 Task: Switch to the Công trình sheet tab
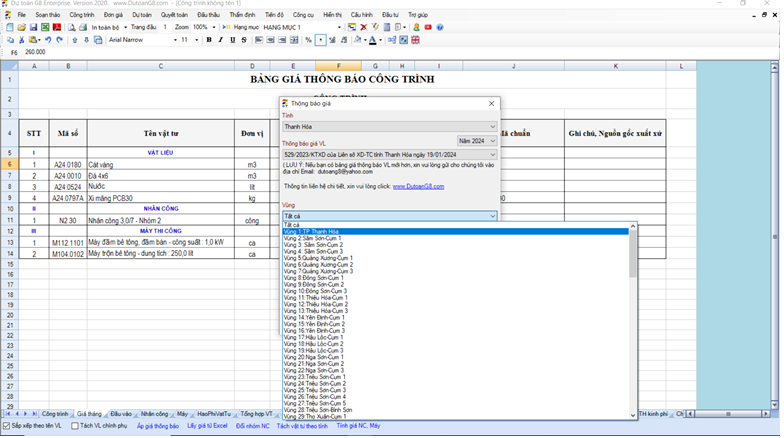coord(55,415)
